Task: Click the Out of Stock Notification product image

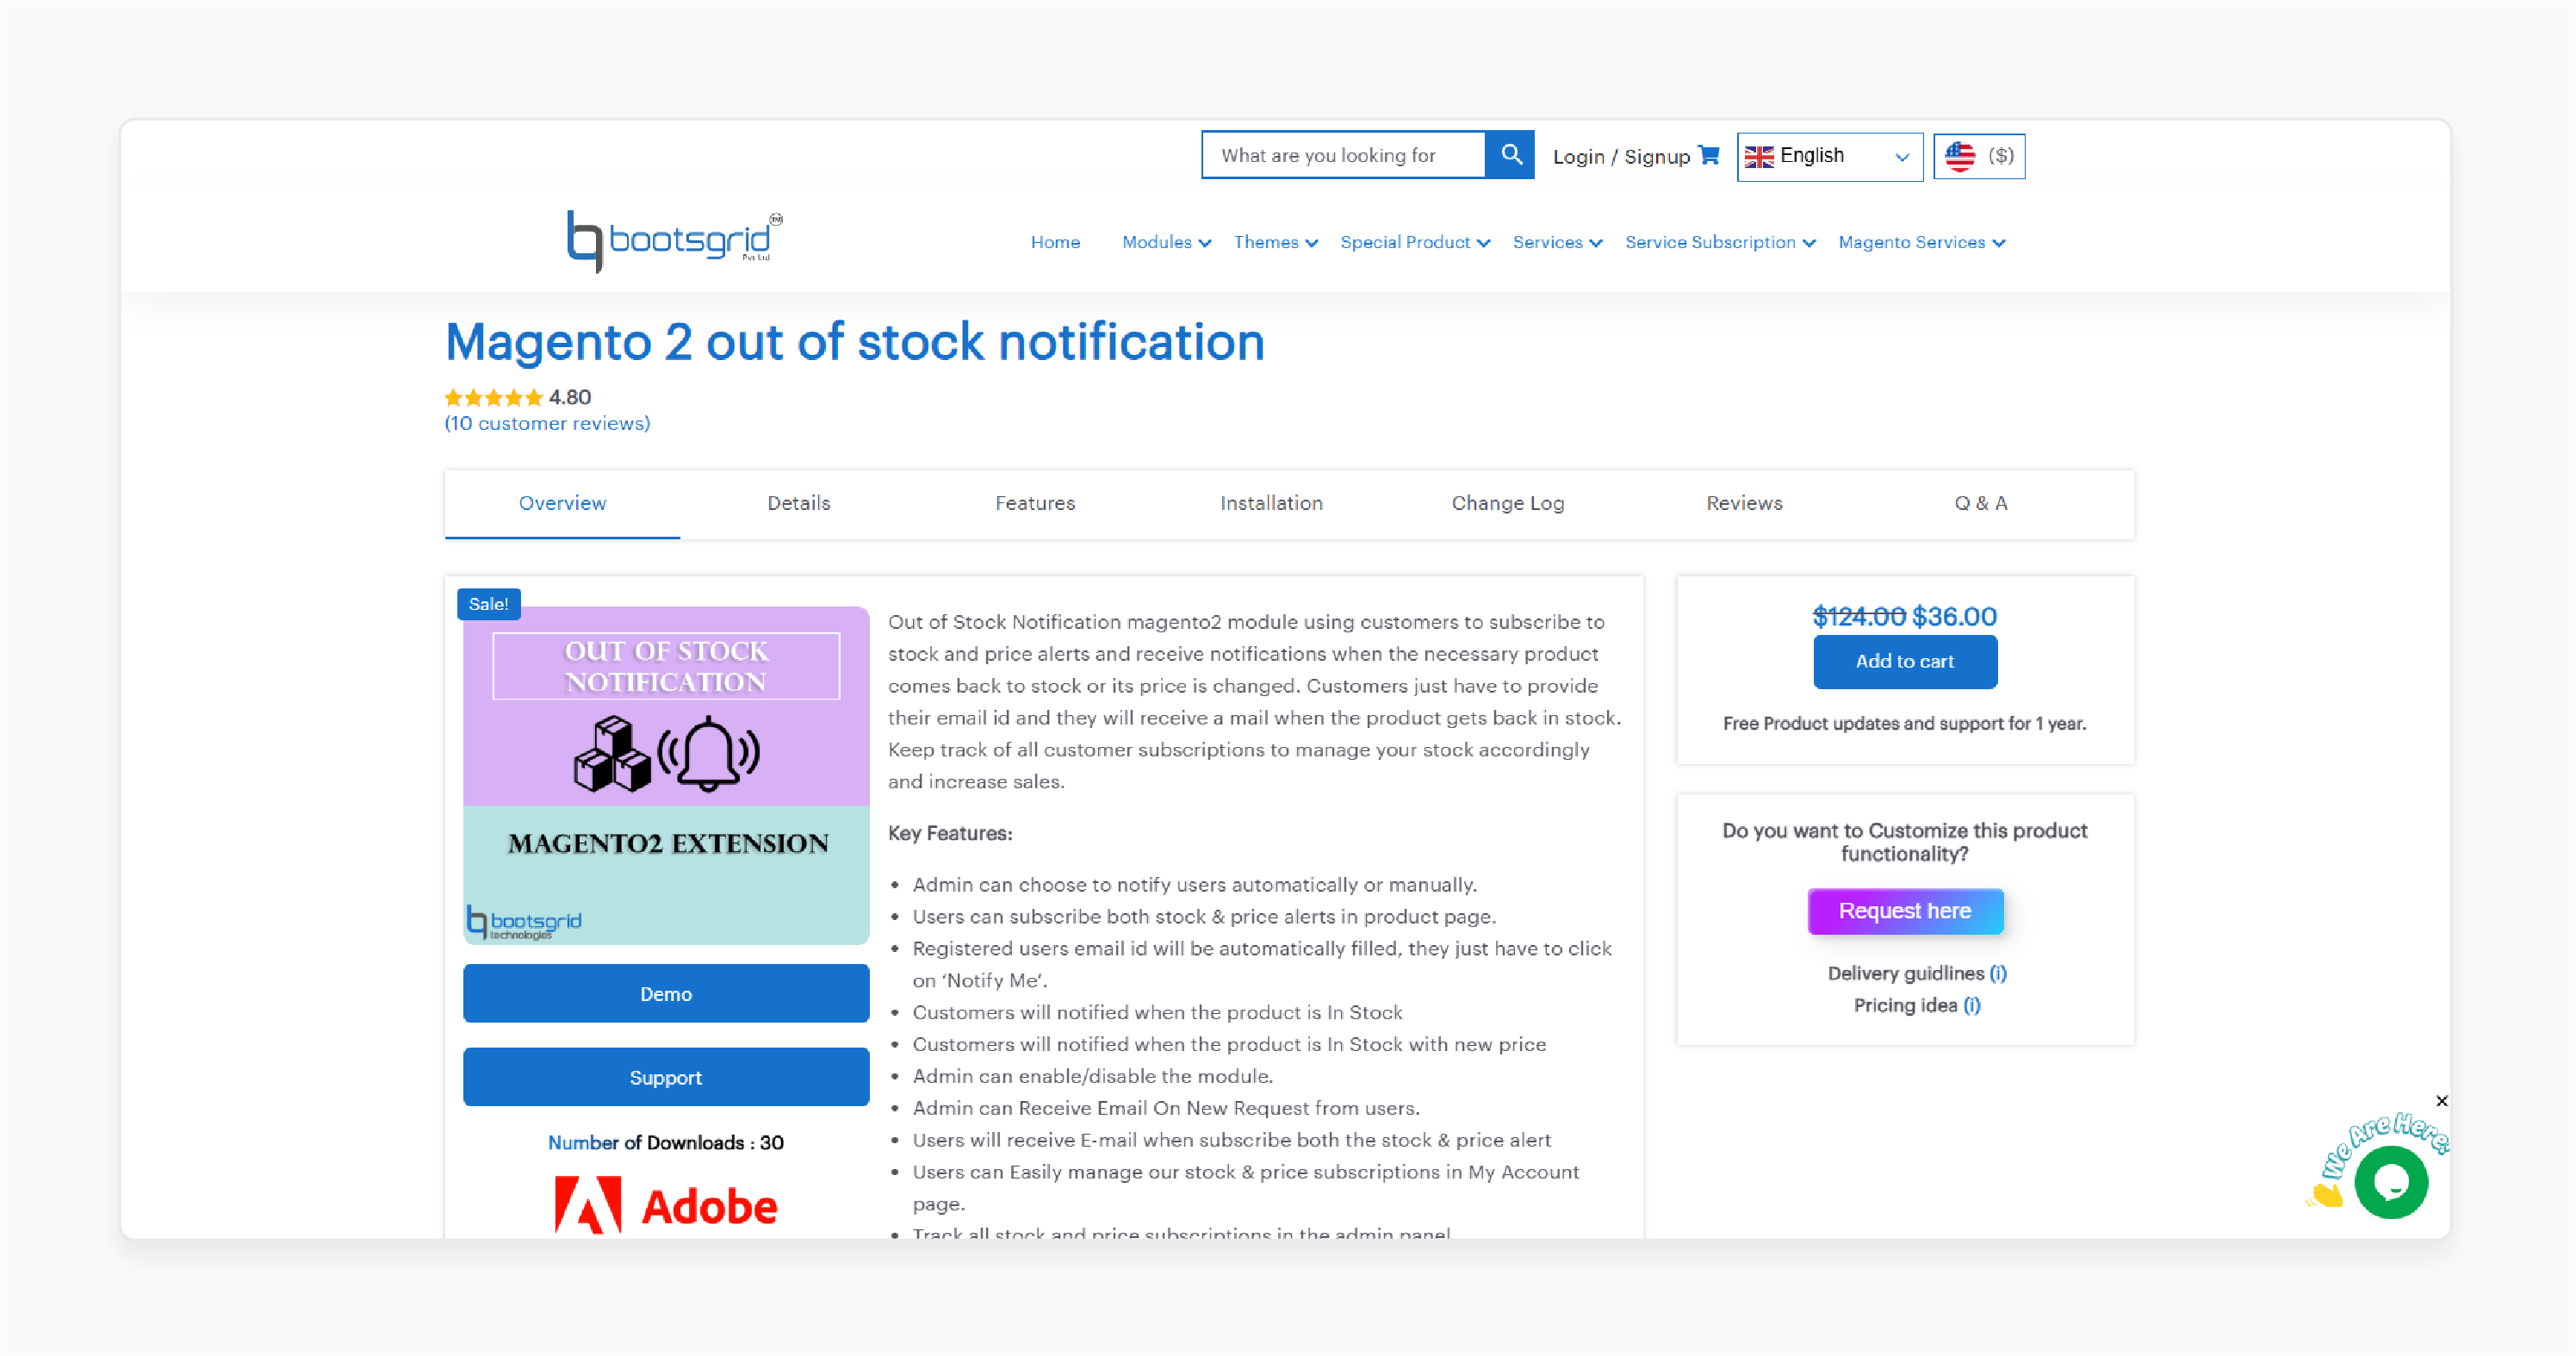Action: 666,775
